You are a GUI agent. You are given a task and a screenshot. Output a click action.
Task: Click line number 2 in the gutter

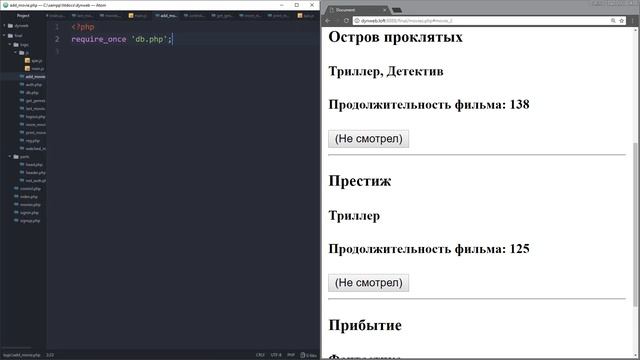click(x=57, y=39)
